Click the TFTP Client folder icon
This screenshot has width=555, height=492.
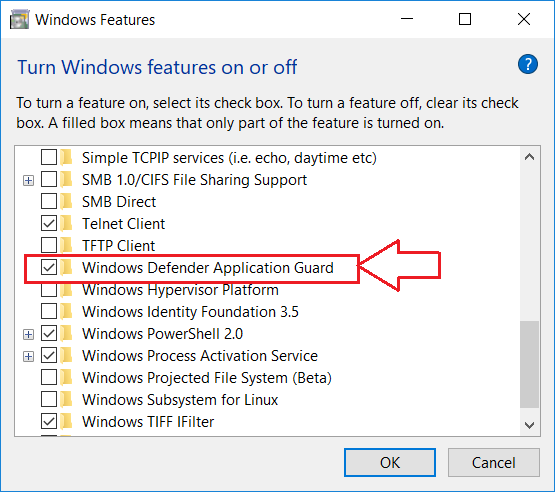(x=67, y=246)
